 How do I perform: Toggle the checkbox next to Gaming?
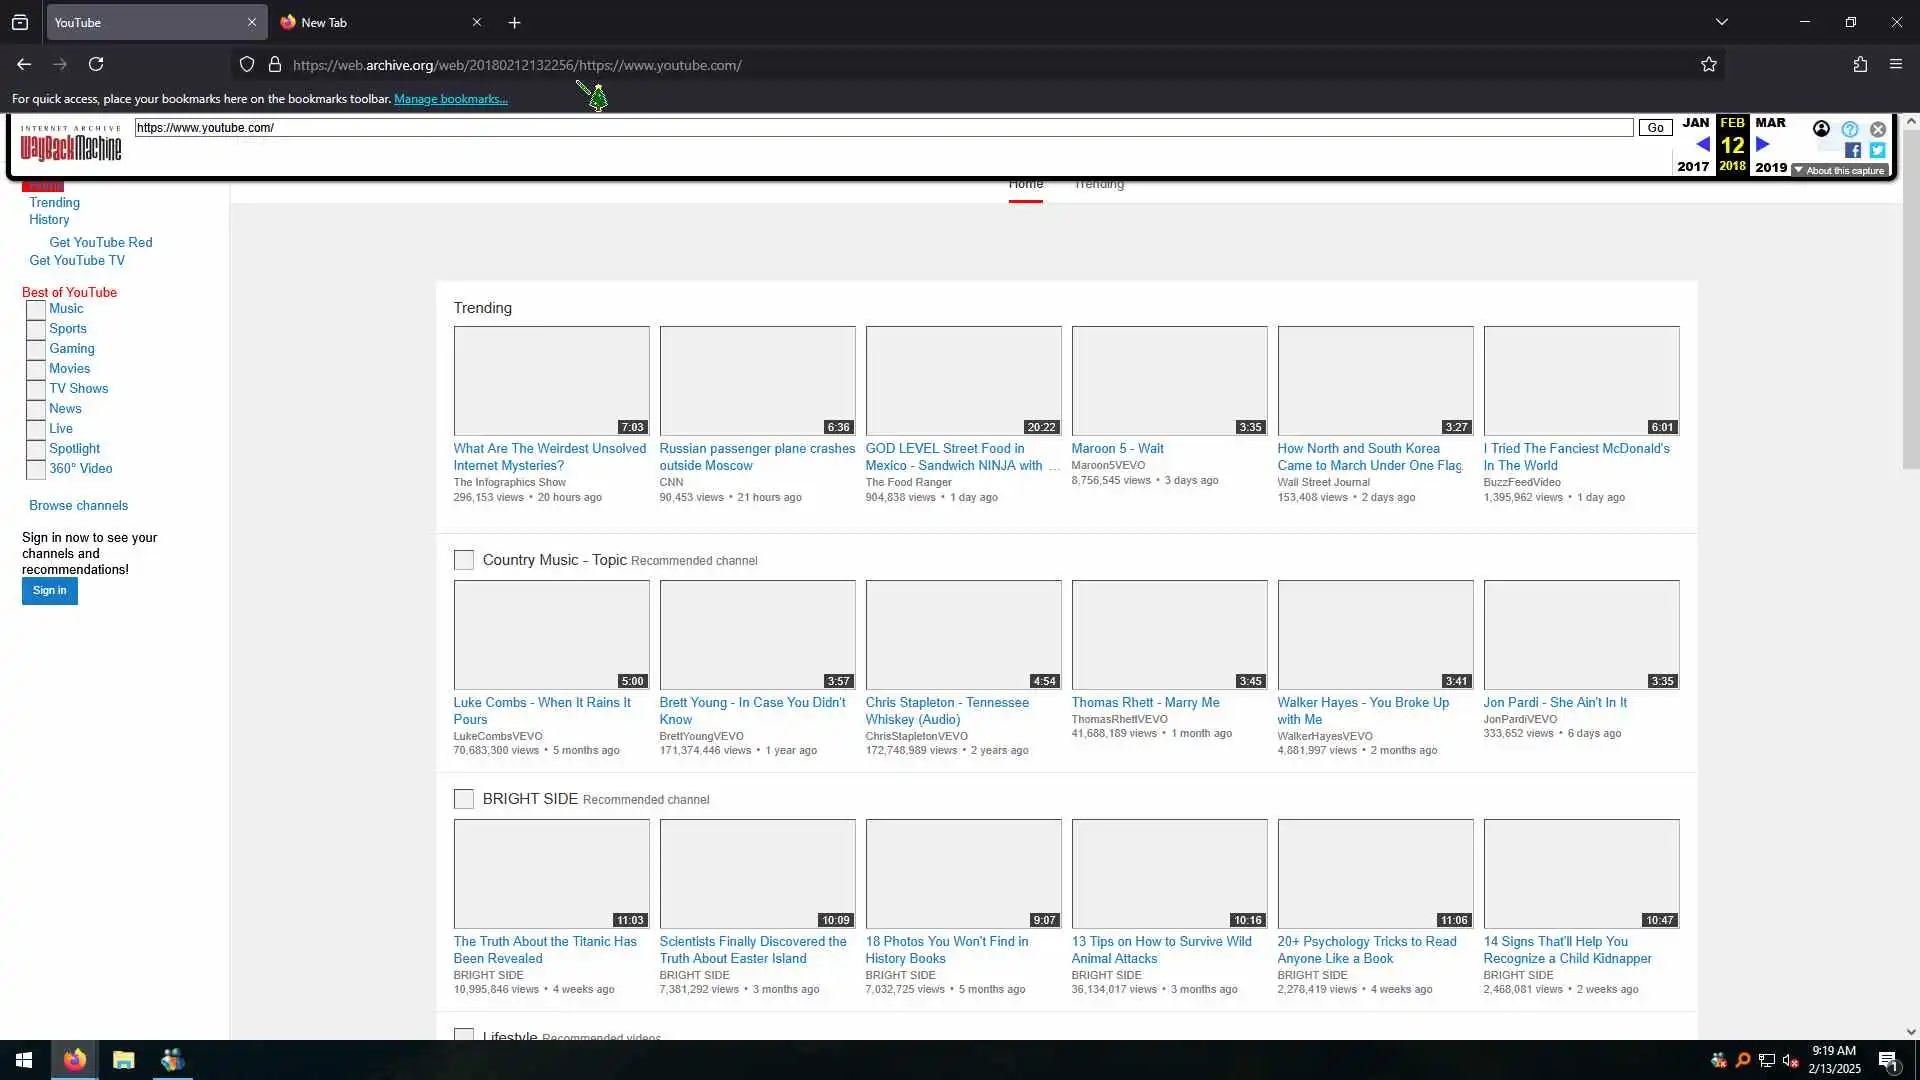36,350
